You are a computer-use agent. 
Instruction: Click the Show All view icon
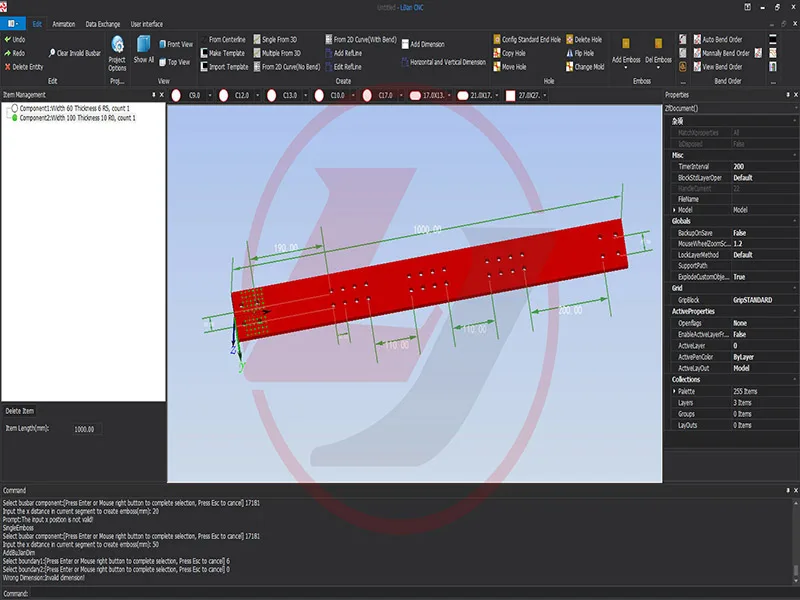click(143, 45)
